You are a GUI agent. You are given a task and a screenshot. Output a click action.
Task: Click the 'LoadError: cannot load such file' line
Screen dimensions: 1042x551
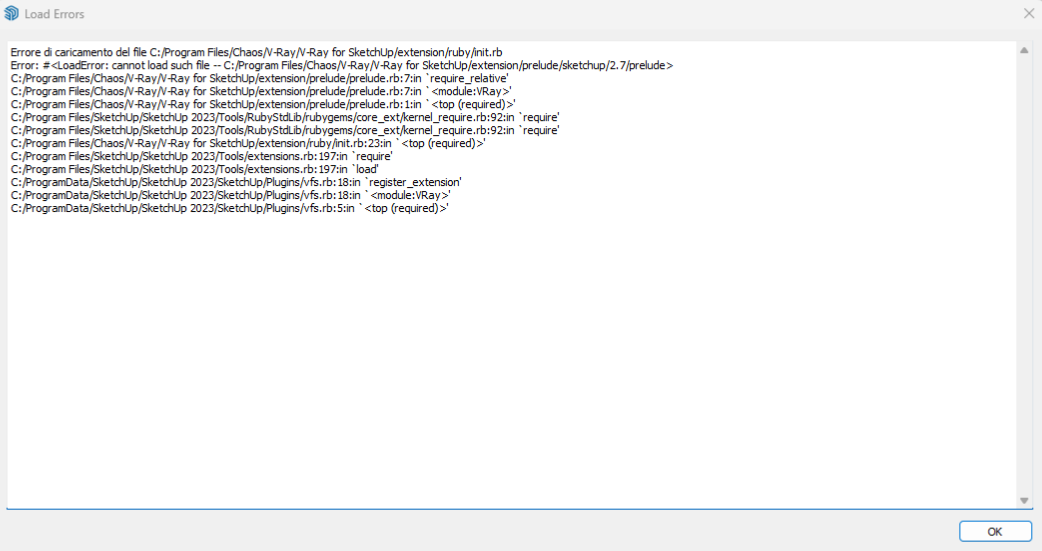(342, 65)
